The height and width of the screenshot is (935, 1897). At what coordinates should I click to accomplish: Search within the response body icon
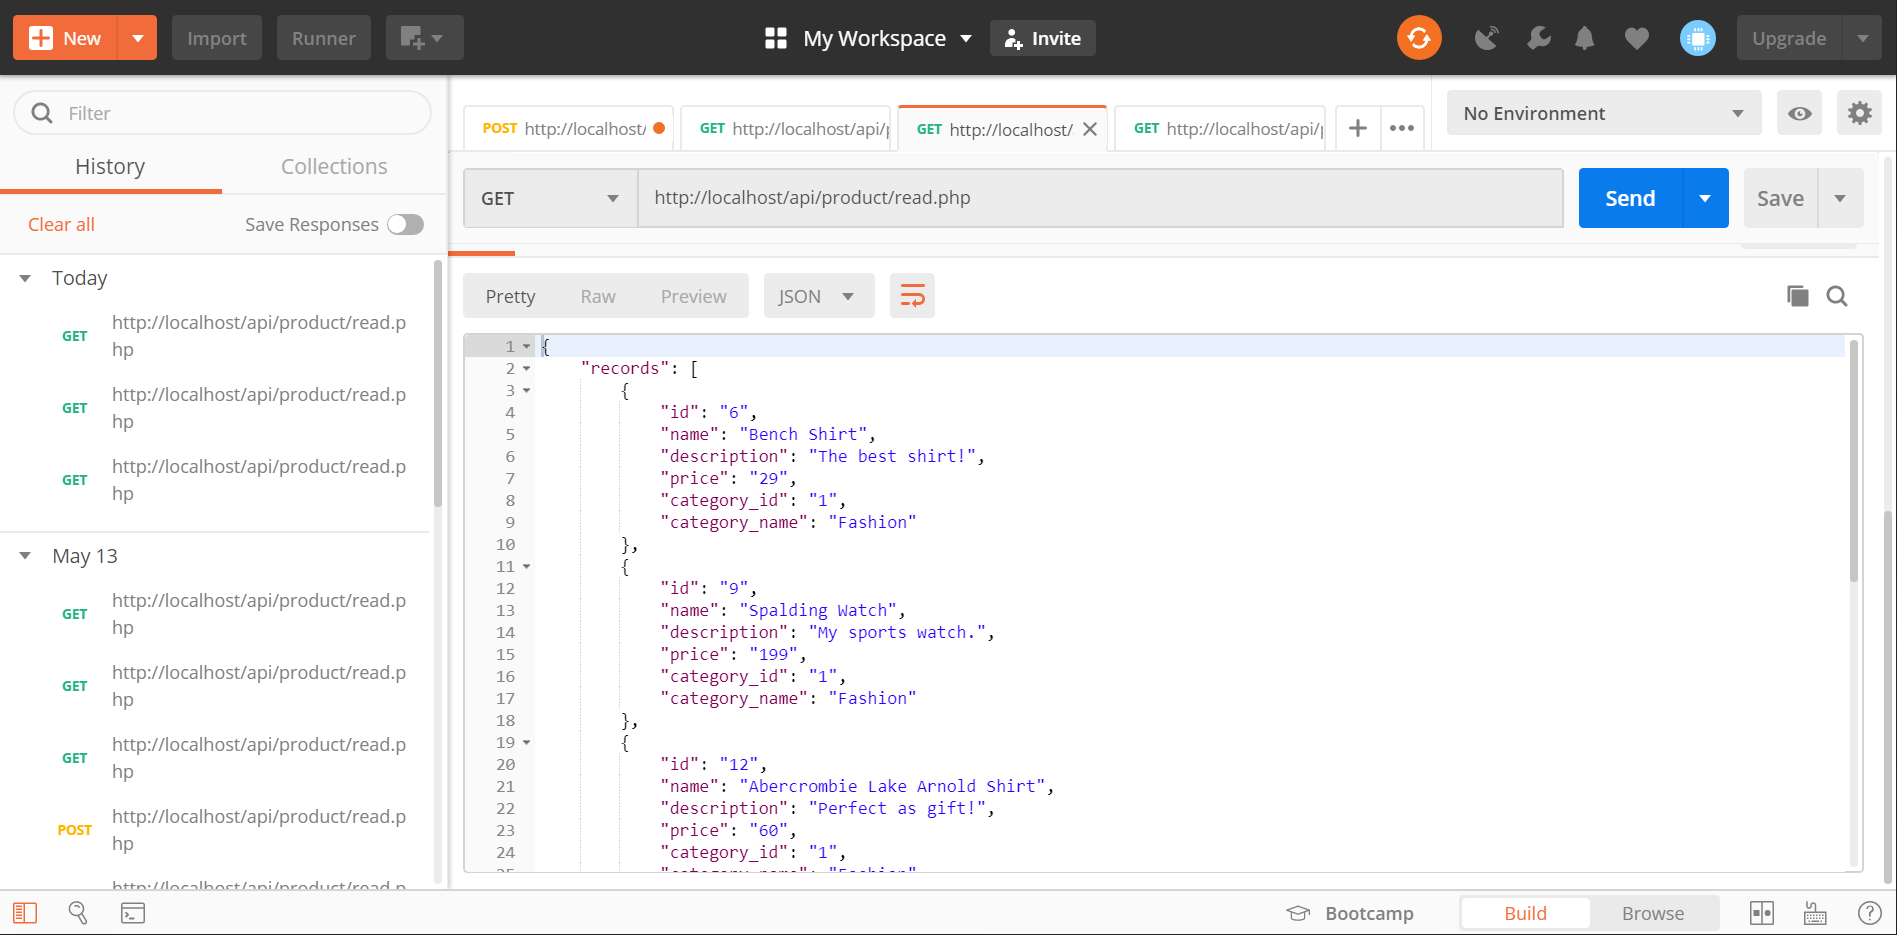[1837, 296]
